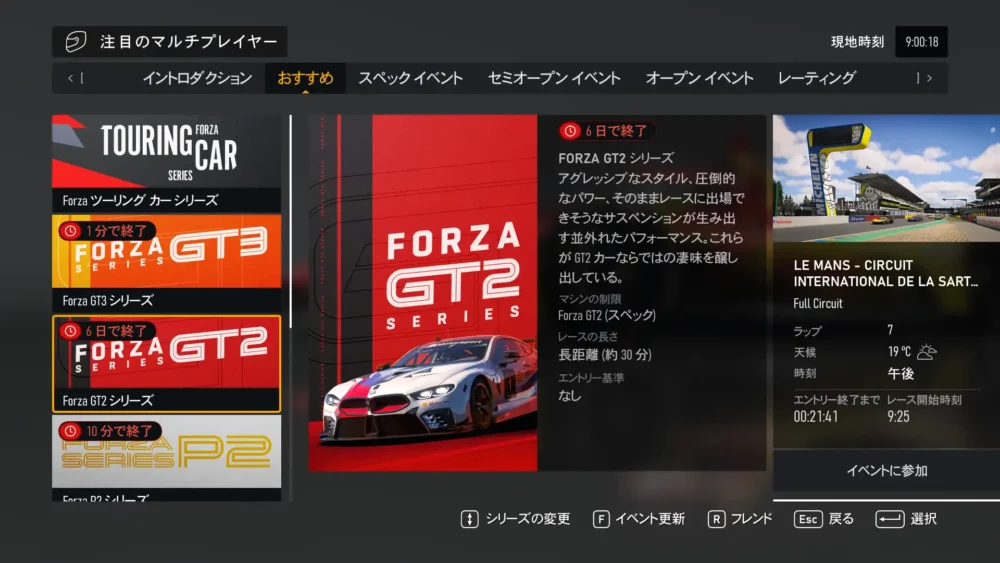Click the weather cloud icon next to 19 °C
Screen dimensions: 1000x563
tap(927, 352)
